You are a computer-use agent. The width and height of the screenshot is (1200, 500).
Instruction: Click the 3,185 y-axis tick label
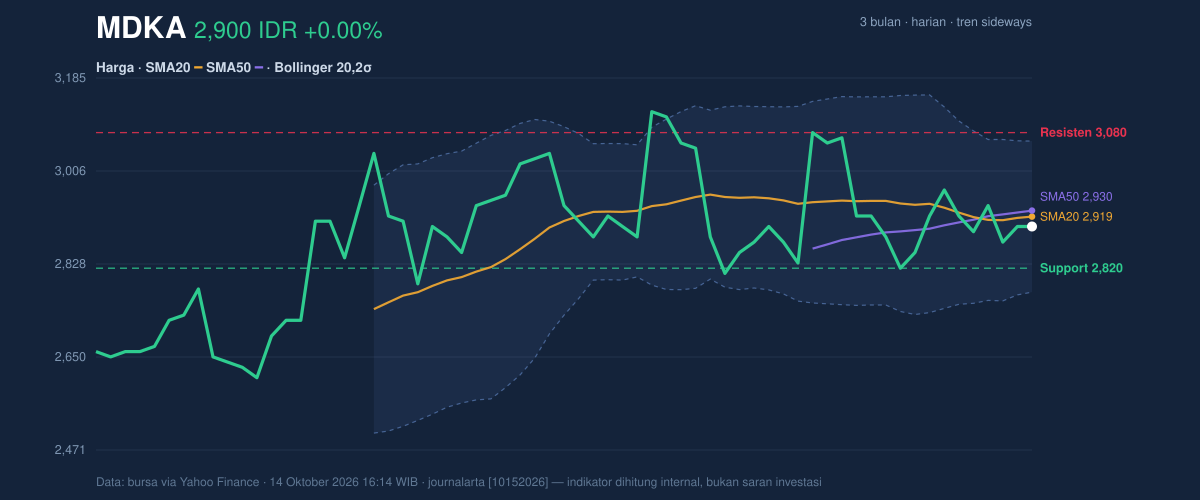tap(69, 78)
